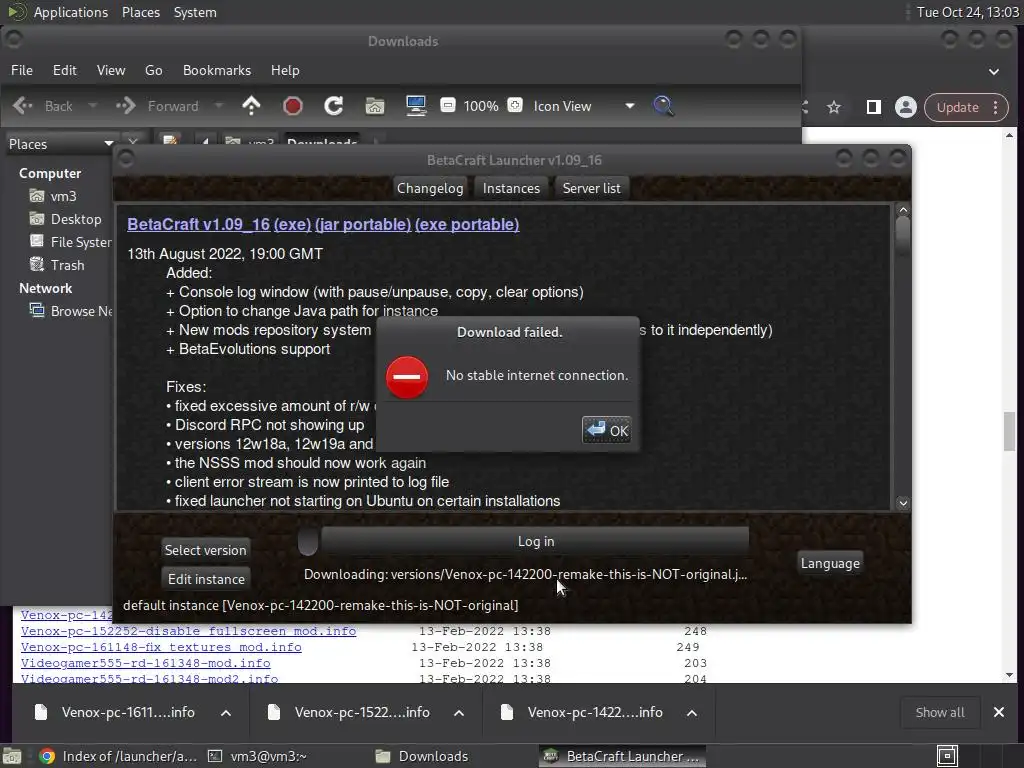Open View menu in Downloads window
The image size is (1024, 768).
click(x=110, y=70)
